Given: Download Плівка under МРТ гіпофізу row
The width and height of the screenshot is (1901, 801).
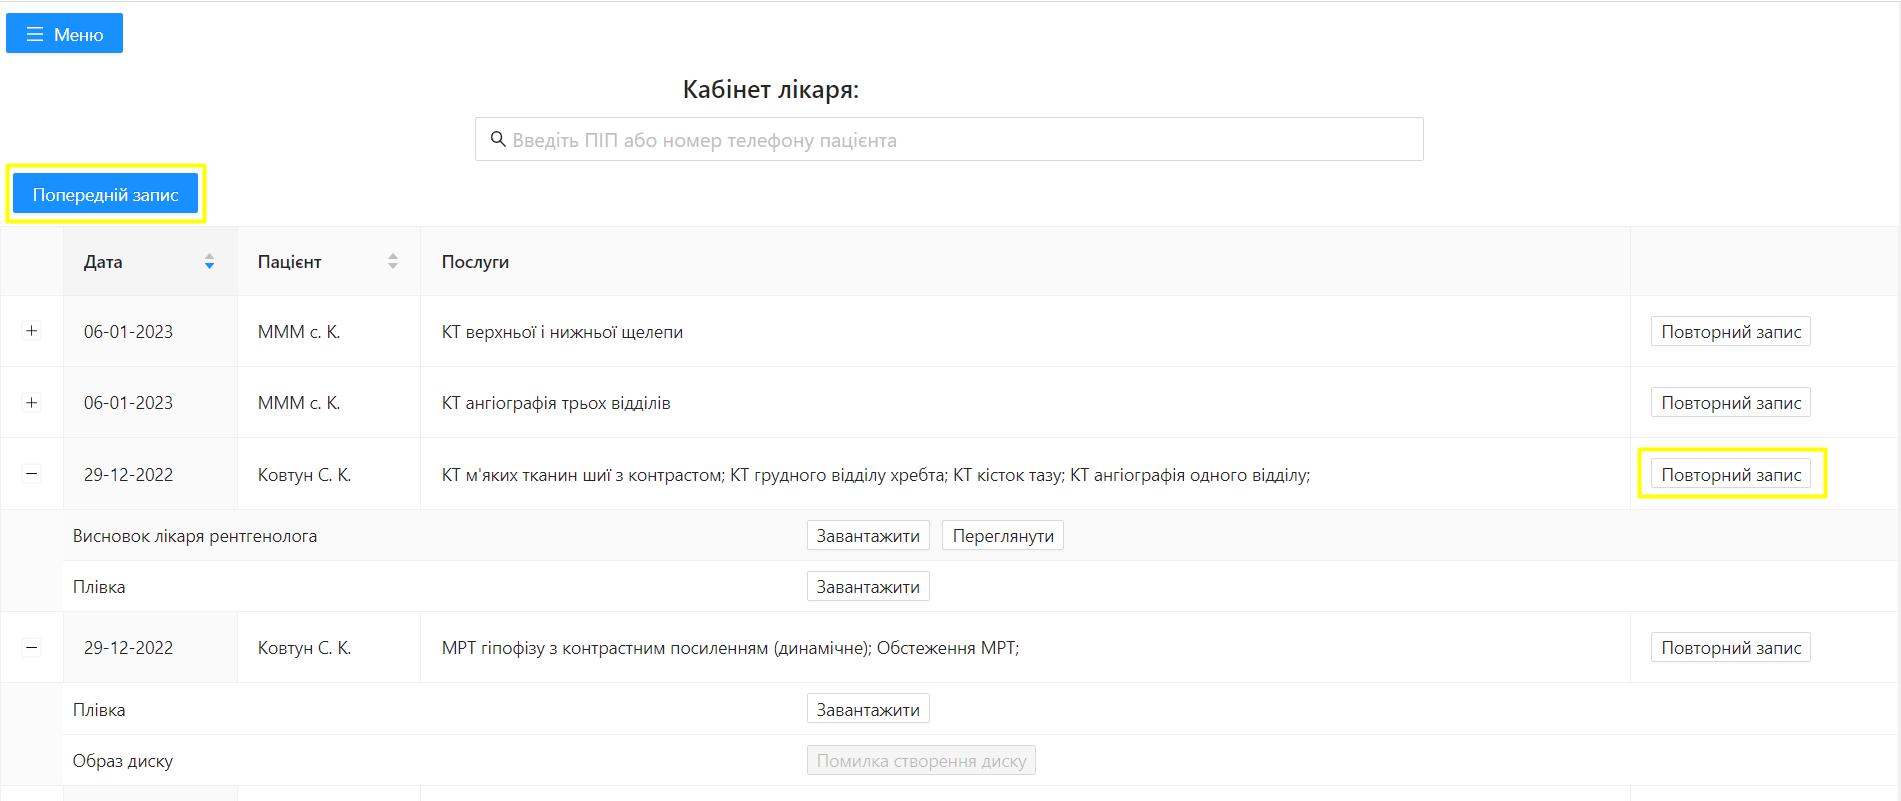Looking at the screenshot, I should 867,710.
